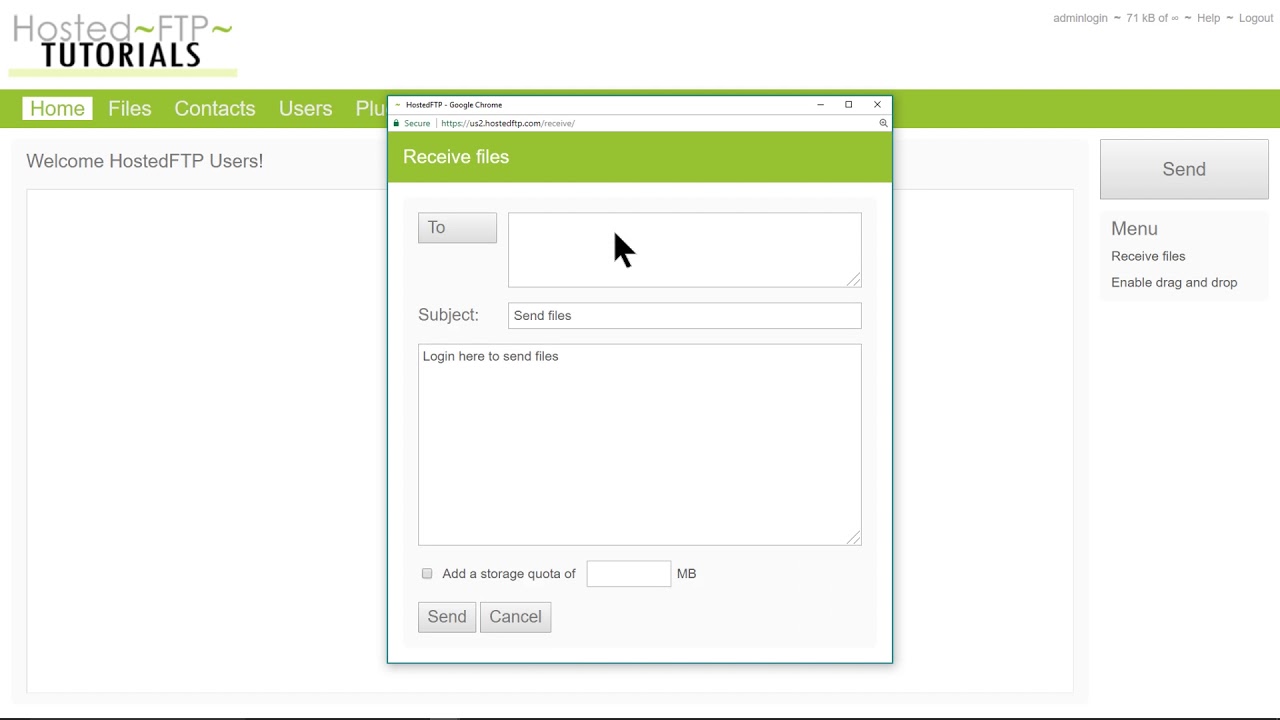Open the Help link

1208,18
